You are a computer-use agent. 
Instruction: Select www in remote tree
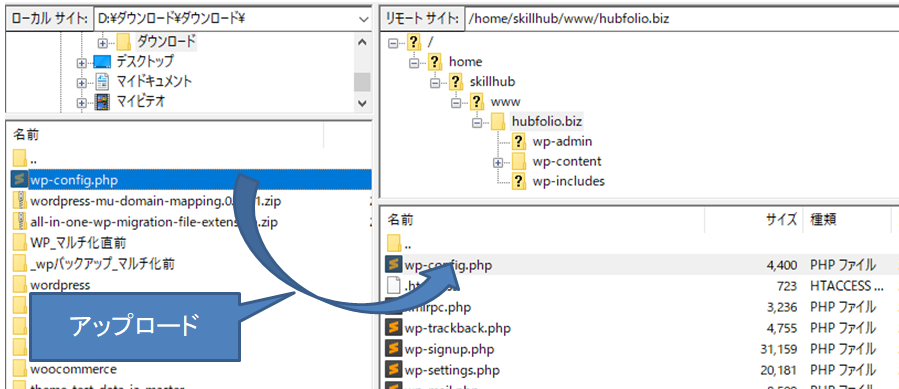(x=505, y=102)
